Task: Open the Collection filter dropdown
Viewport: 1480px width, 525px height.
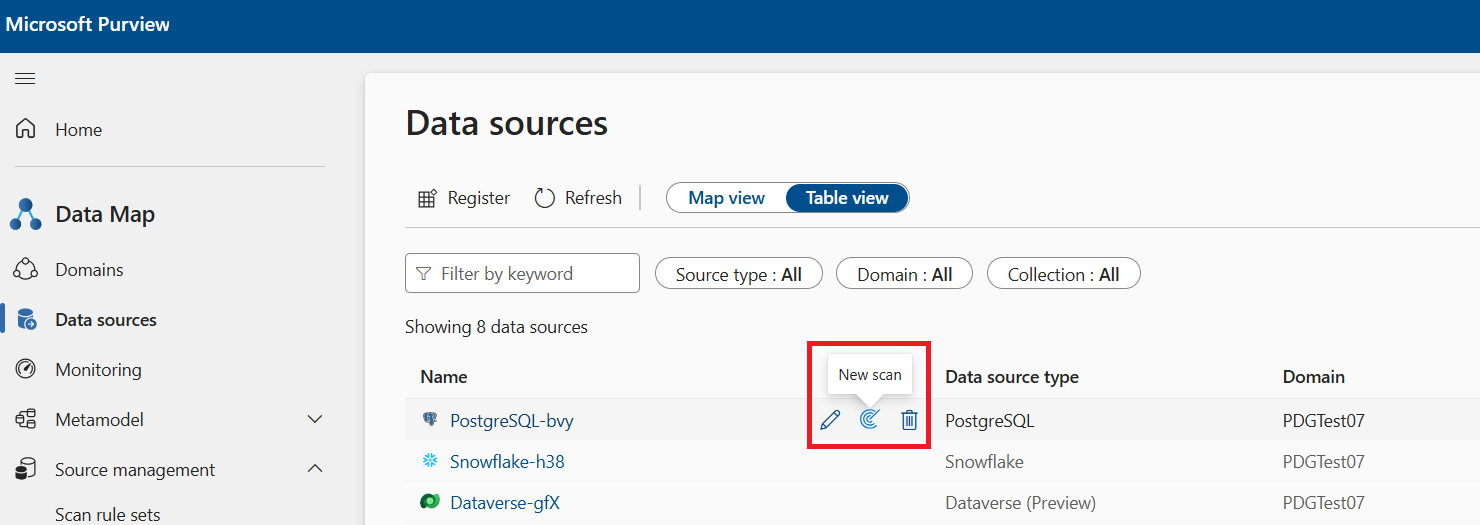Action: pos(1063,274)
